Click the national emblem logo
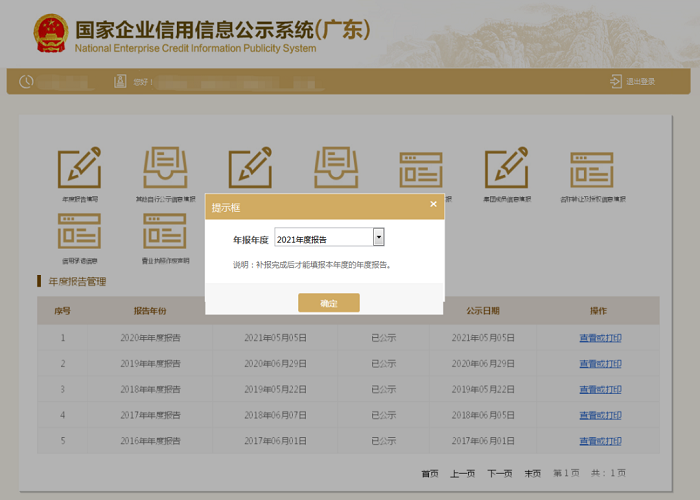This screenshot has width=700, height=500. pos(47,31)
